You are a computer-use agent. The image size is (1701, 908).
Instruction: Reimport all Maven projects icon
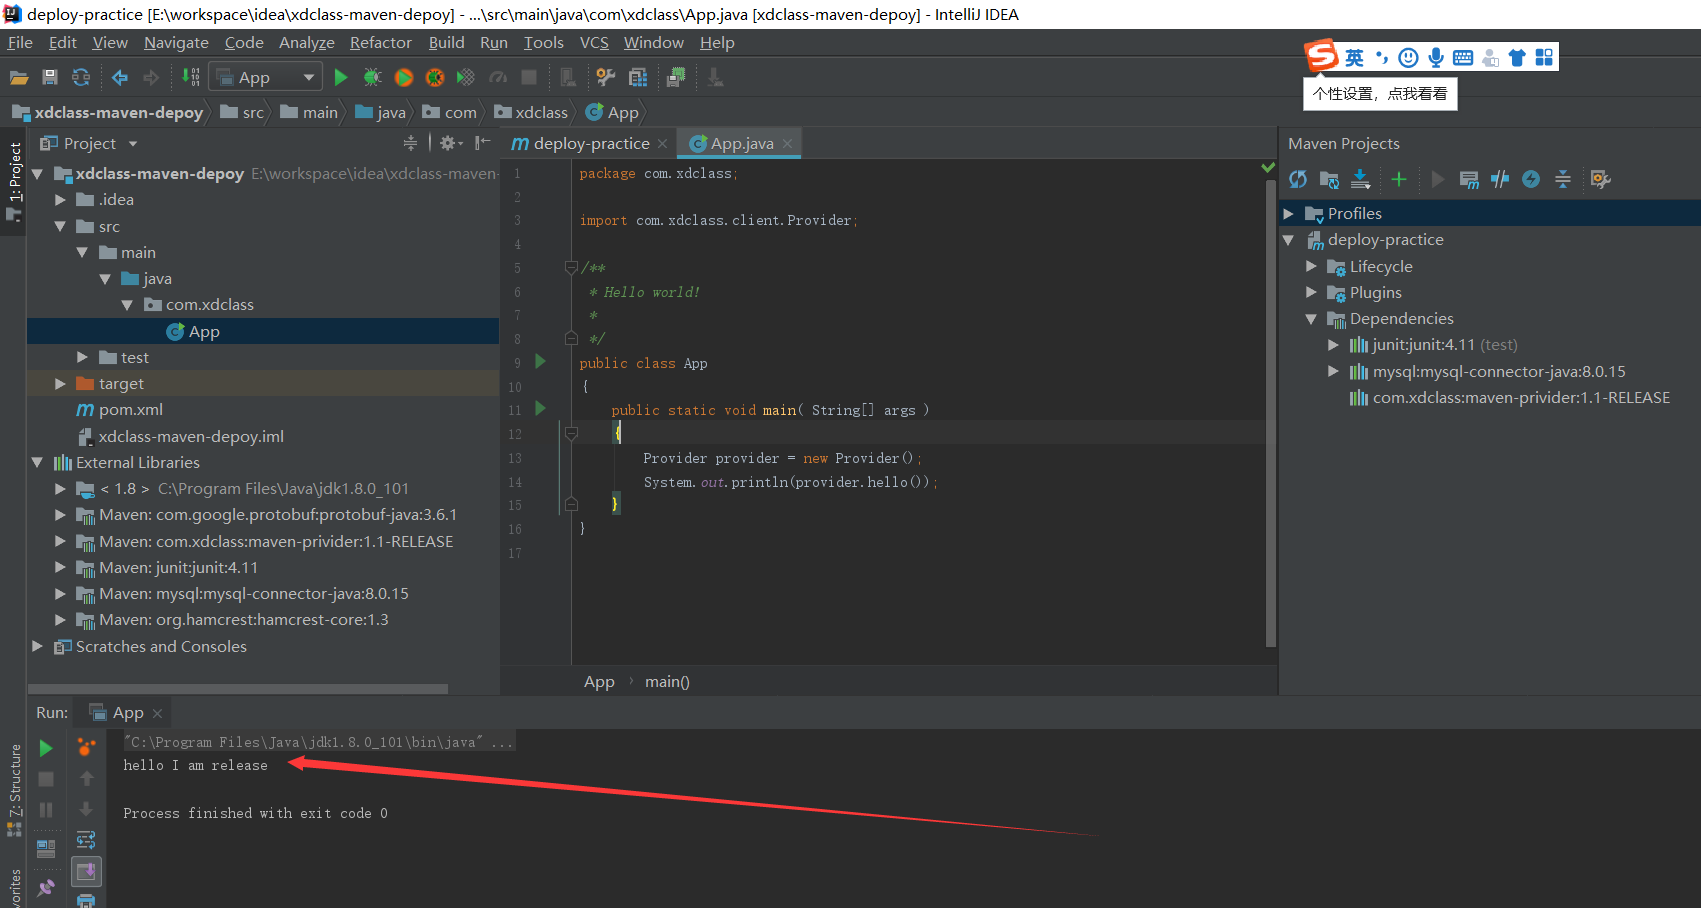(1298, 179)
